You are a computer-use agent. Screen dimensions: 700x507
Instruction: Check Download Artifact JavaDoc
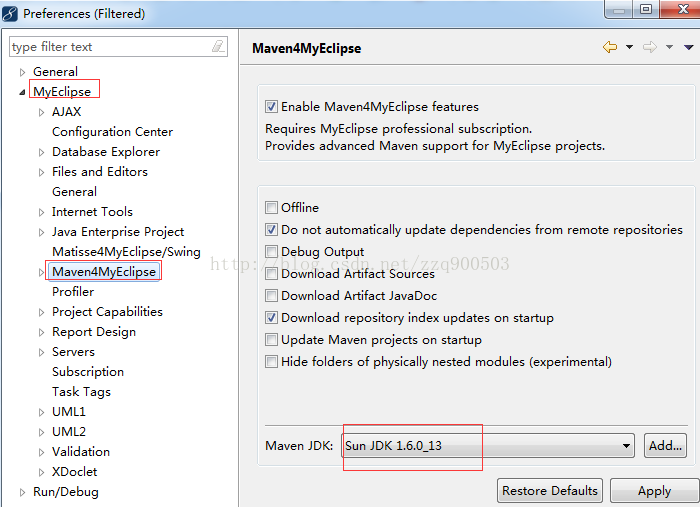click(271, 295)
